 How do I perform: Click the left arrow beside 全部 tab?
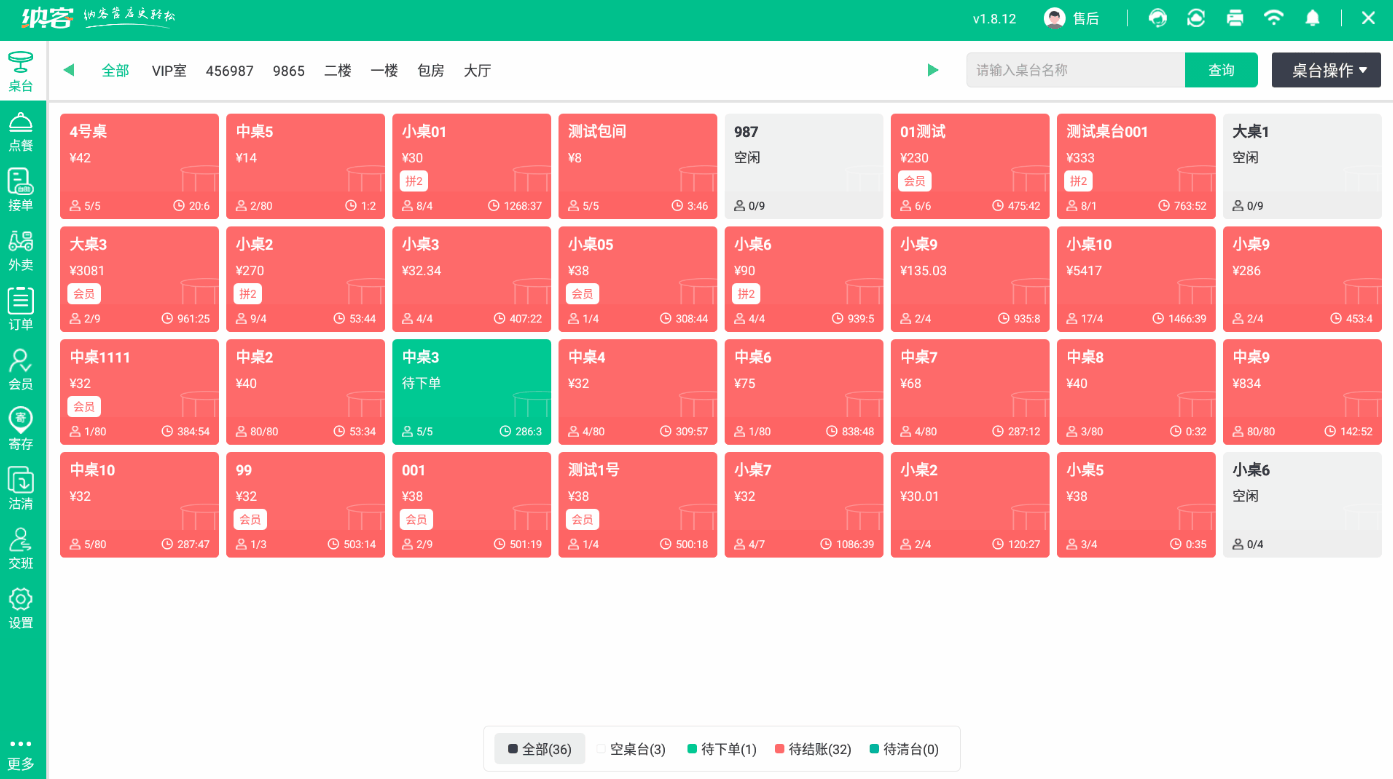pyautogui.click(x=68, y=70)
